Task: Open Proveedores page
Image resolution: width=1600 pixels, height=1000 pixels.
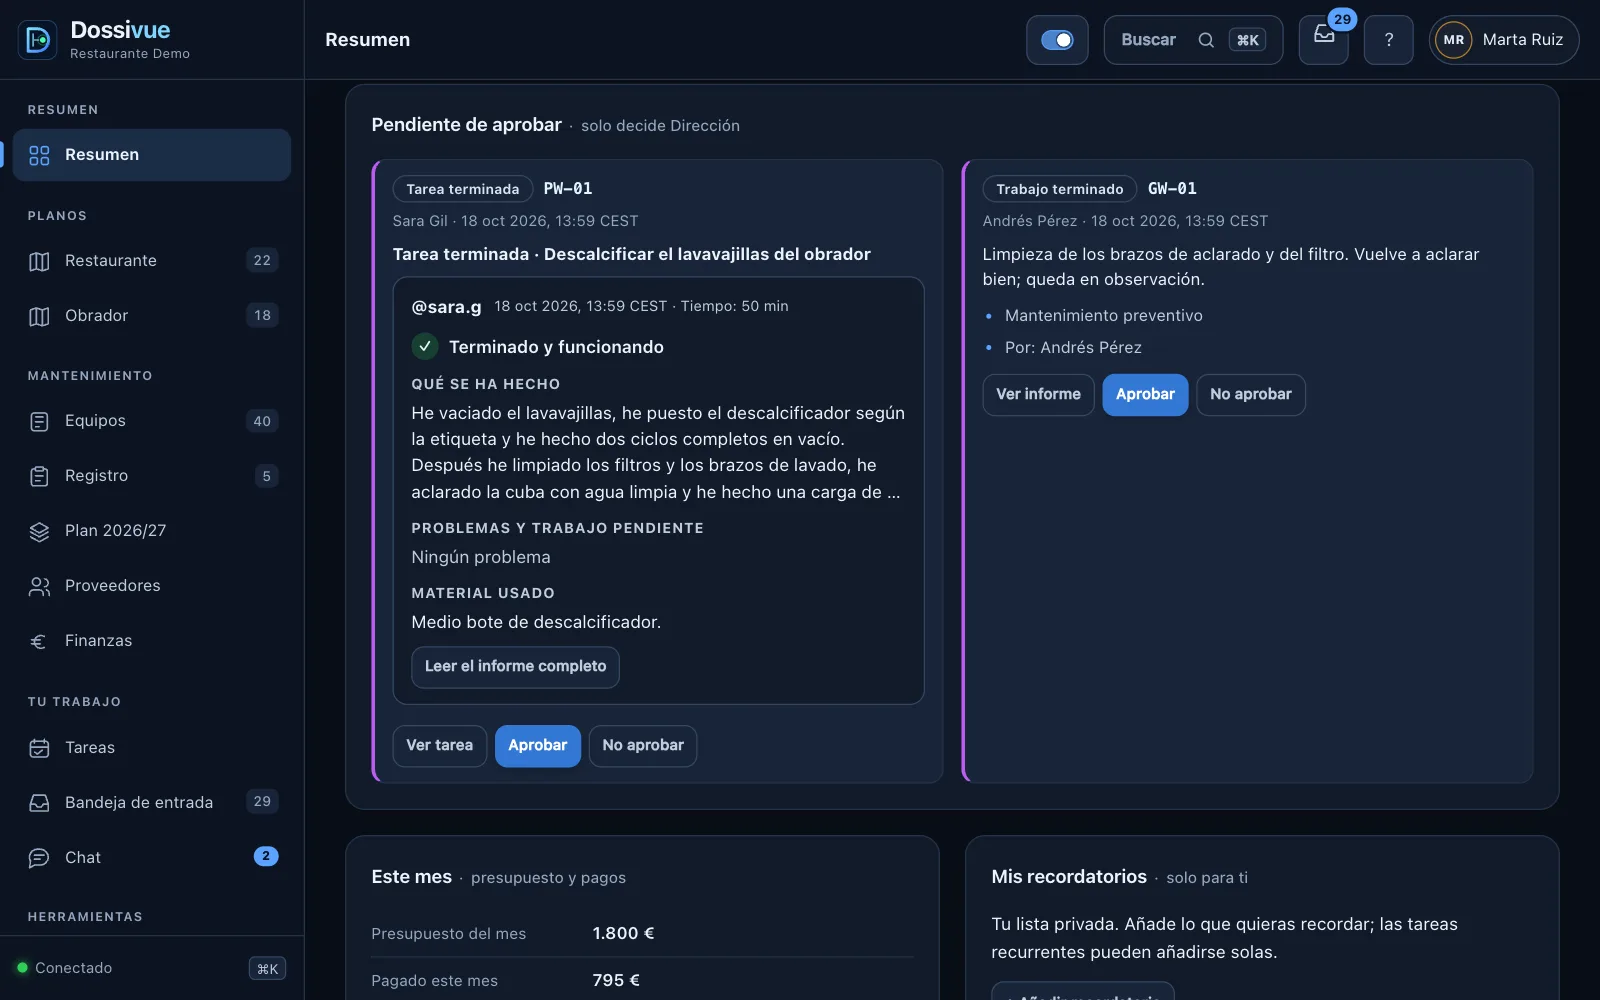Action: click(152, 586)
